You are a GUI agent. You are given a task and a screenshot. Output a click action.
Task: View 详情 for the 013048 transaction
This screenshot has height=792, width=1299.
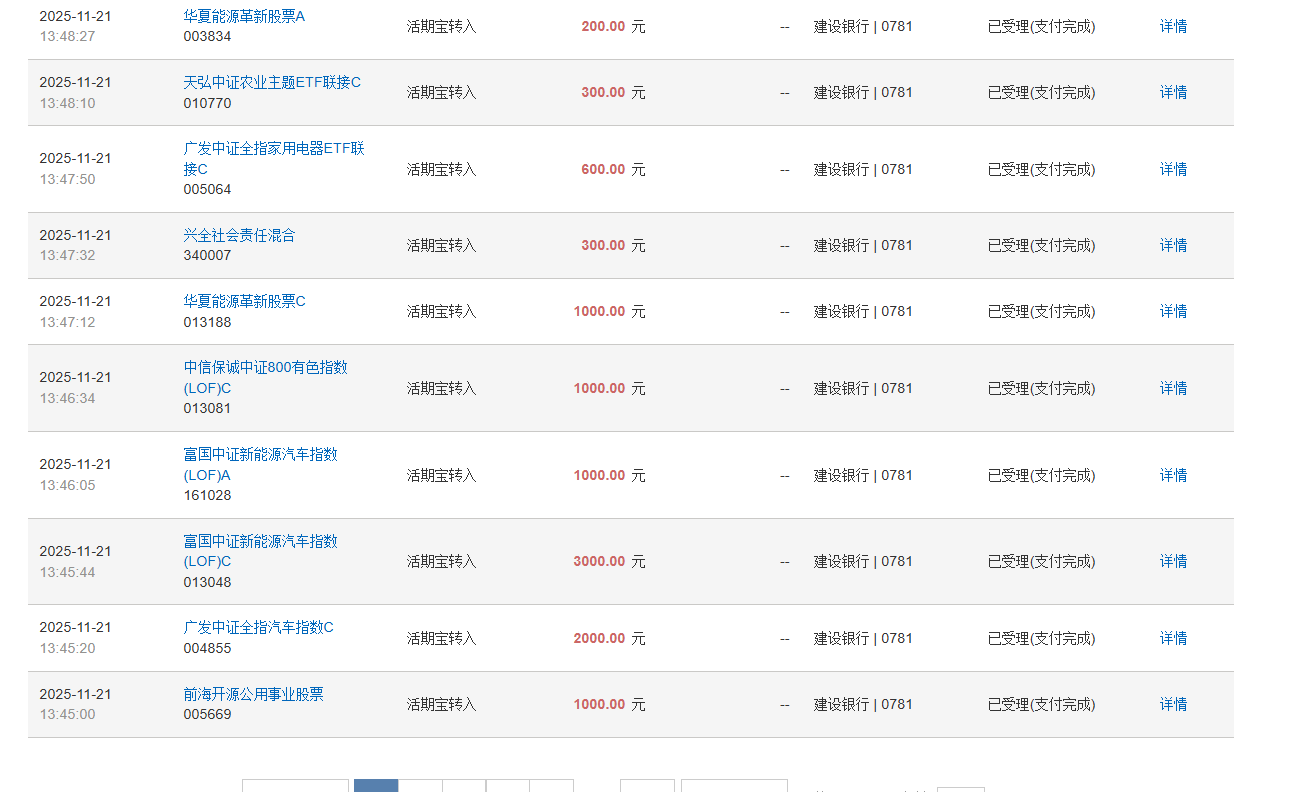[x=1173, y=561]
